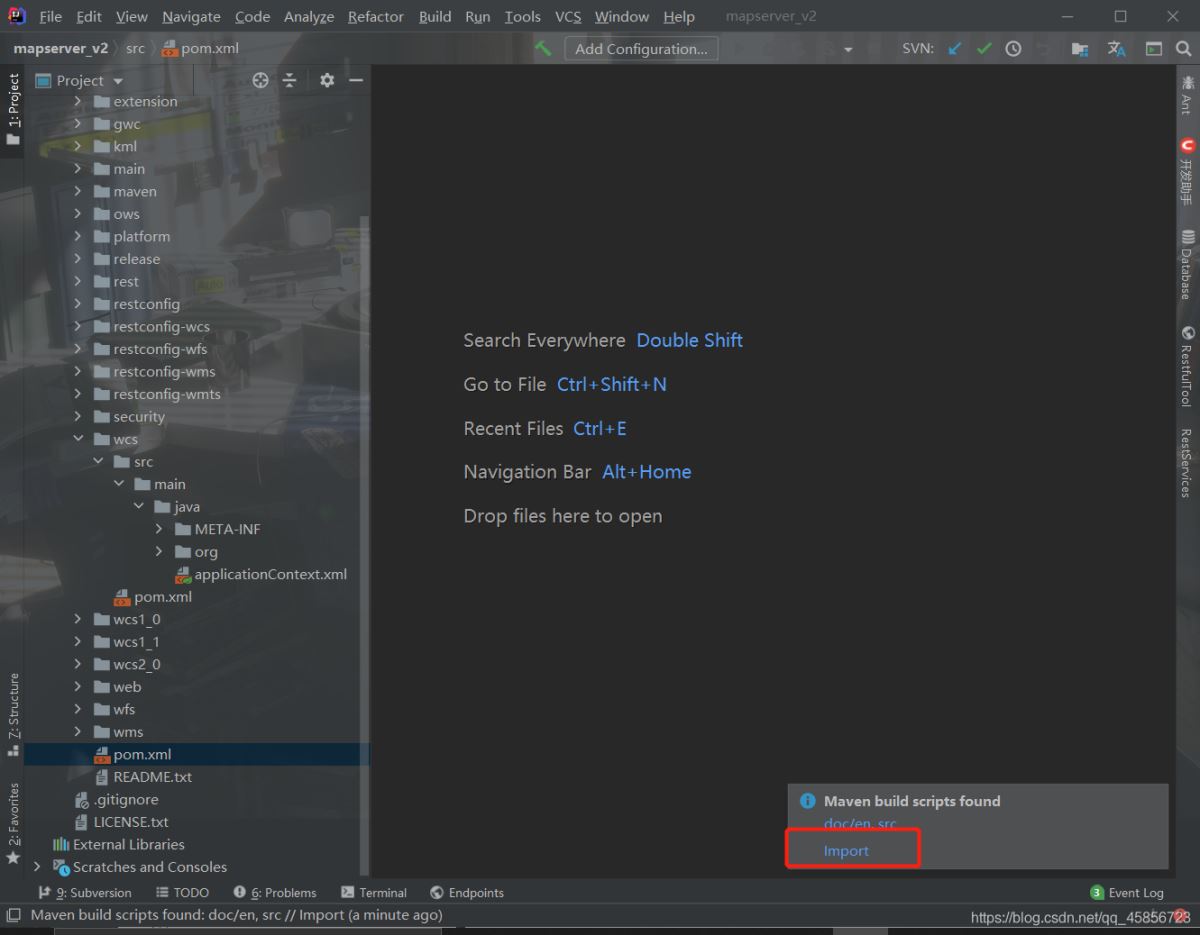Open the Terminal tab at bottom

click(x=374, y=892)
